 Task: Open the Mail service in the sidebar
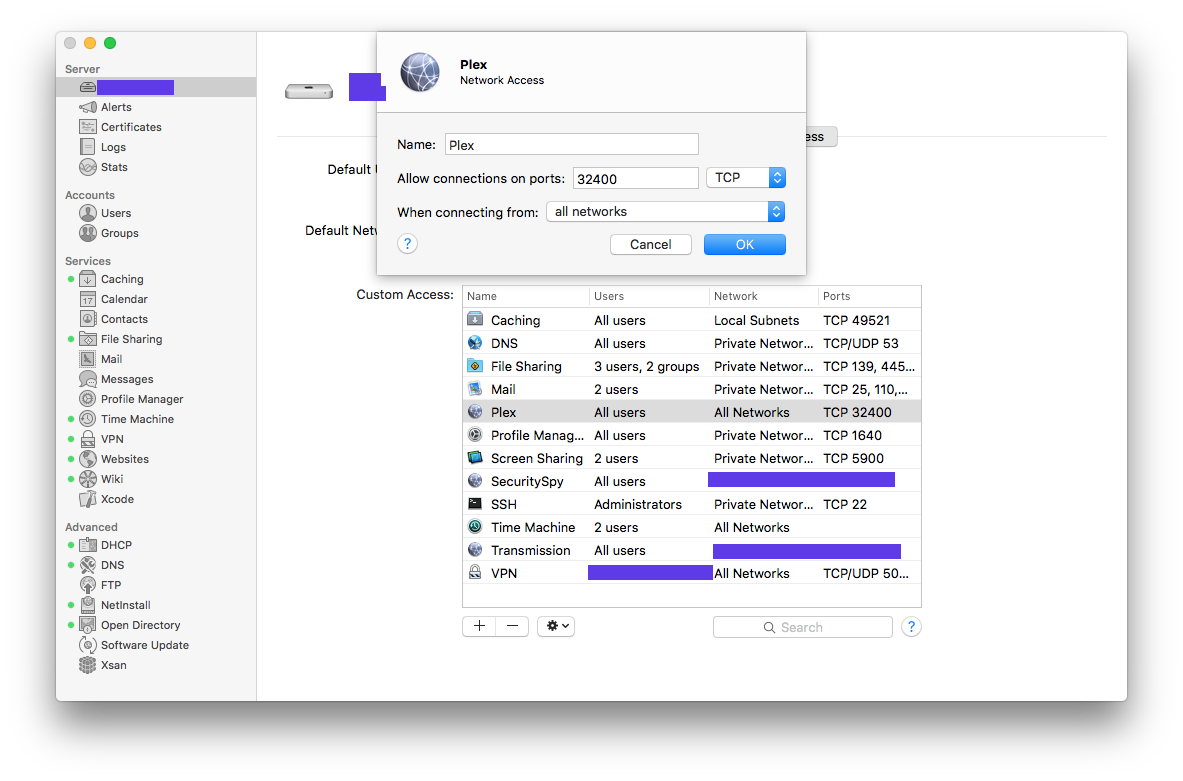click(x=111, y=359)
